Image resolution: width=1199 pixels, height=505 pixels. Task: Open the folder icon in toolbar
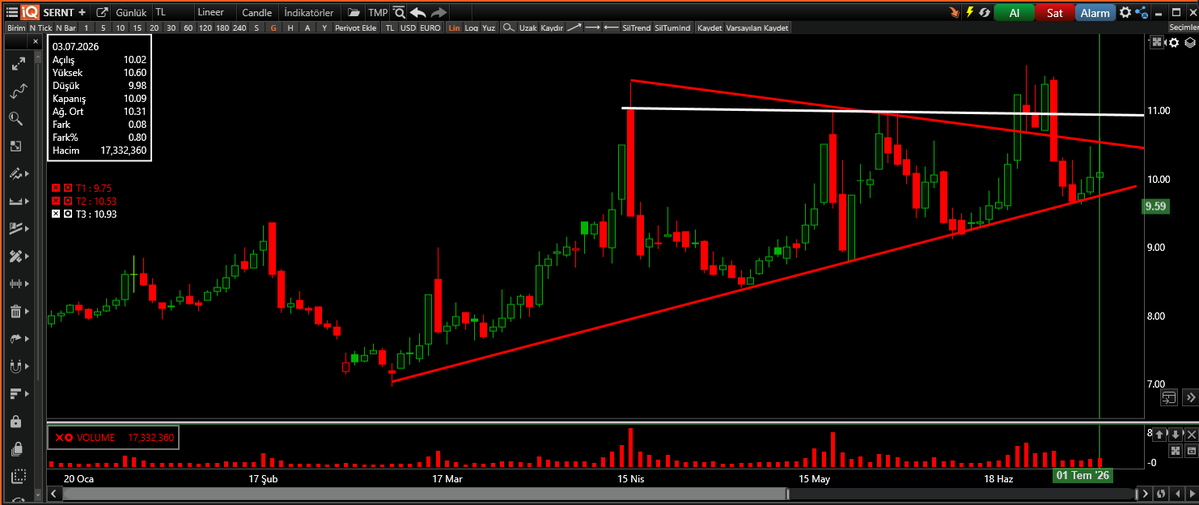click(353, 13)
